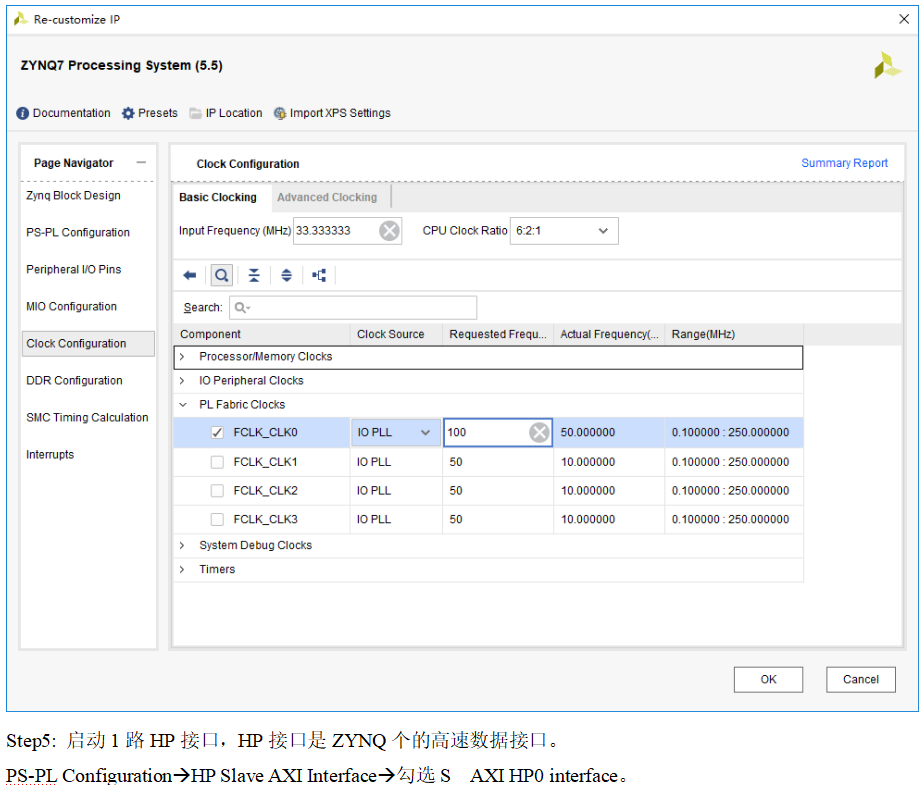This screenshot has height=785, width=923.
Task: Collapse the Page Navigator panel
Action: point(141,162)
